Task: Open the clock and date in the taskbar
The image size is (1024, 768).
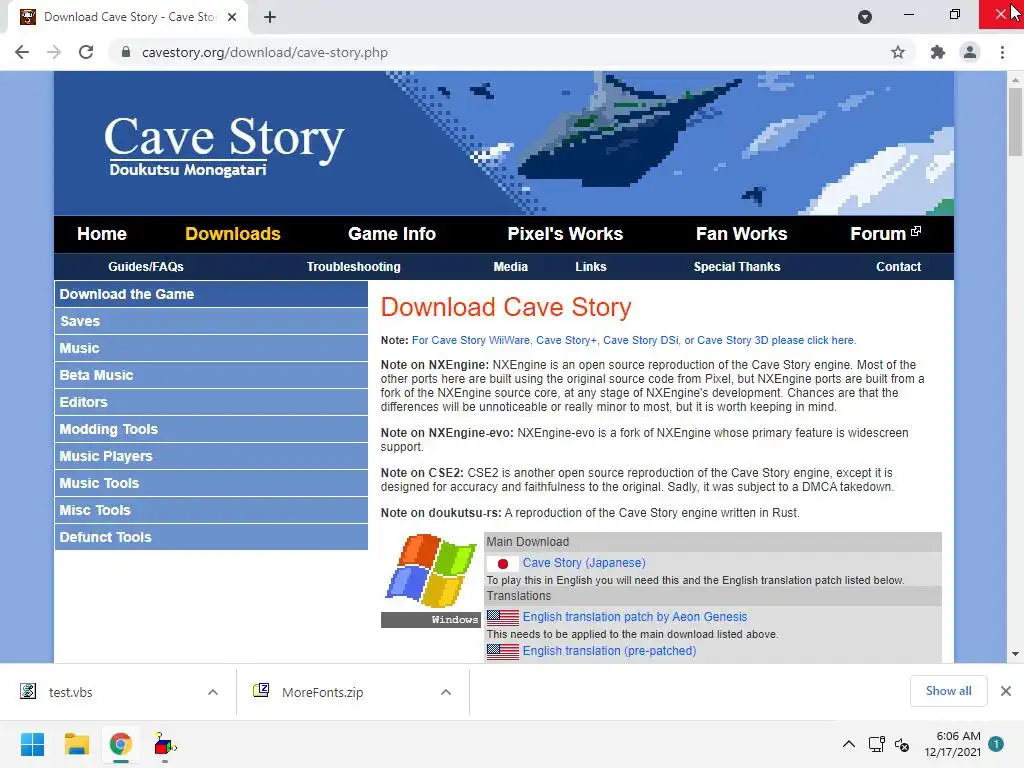Action: pos(952,744)
